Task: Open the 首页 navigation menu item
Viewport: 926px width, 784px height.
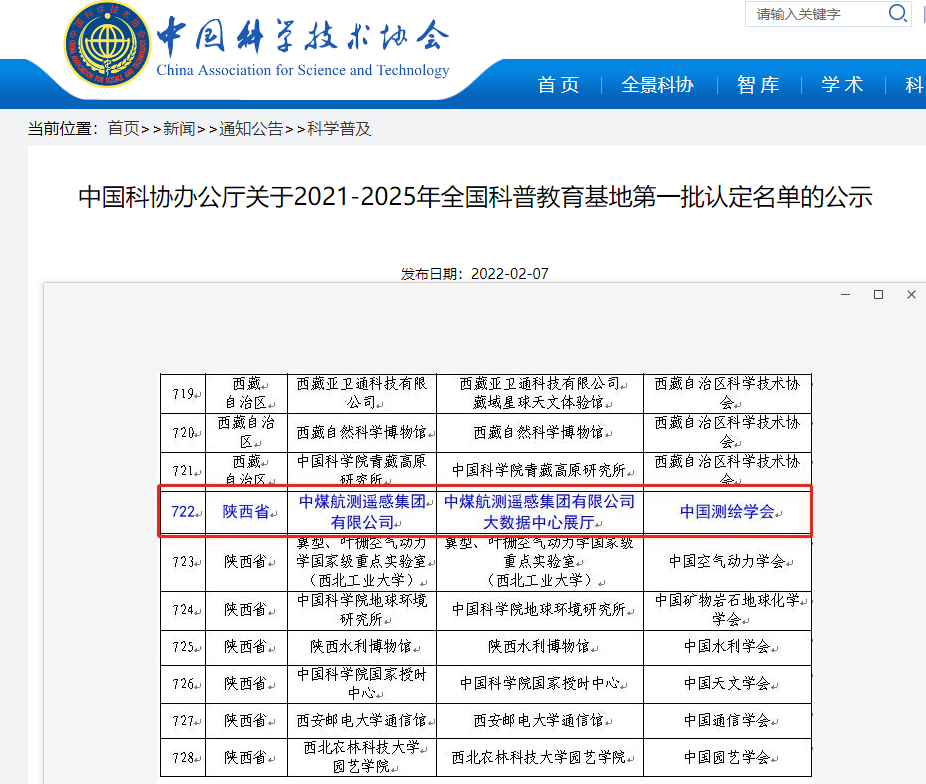Action: (558, 85)
